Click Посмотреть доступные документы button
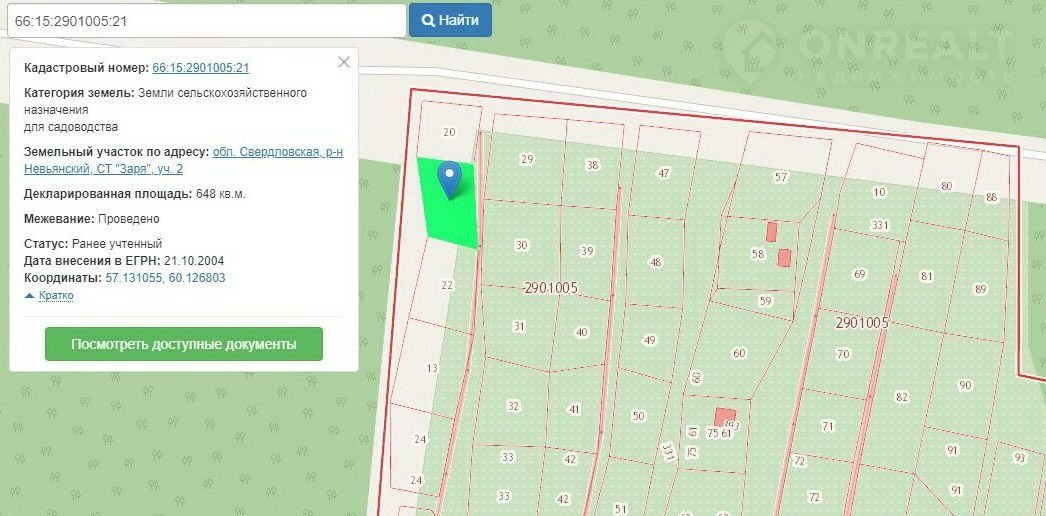Viewport: 1046px width, 516px height. (x=183, y=344)
